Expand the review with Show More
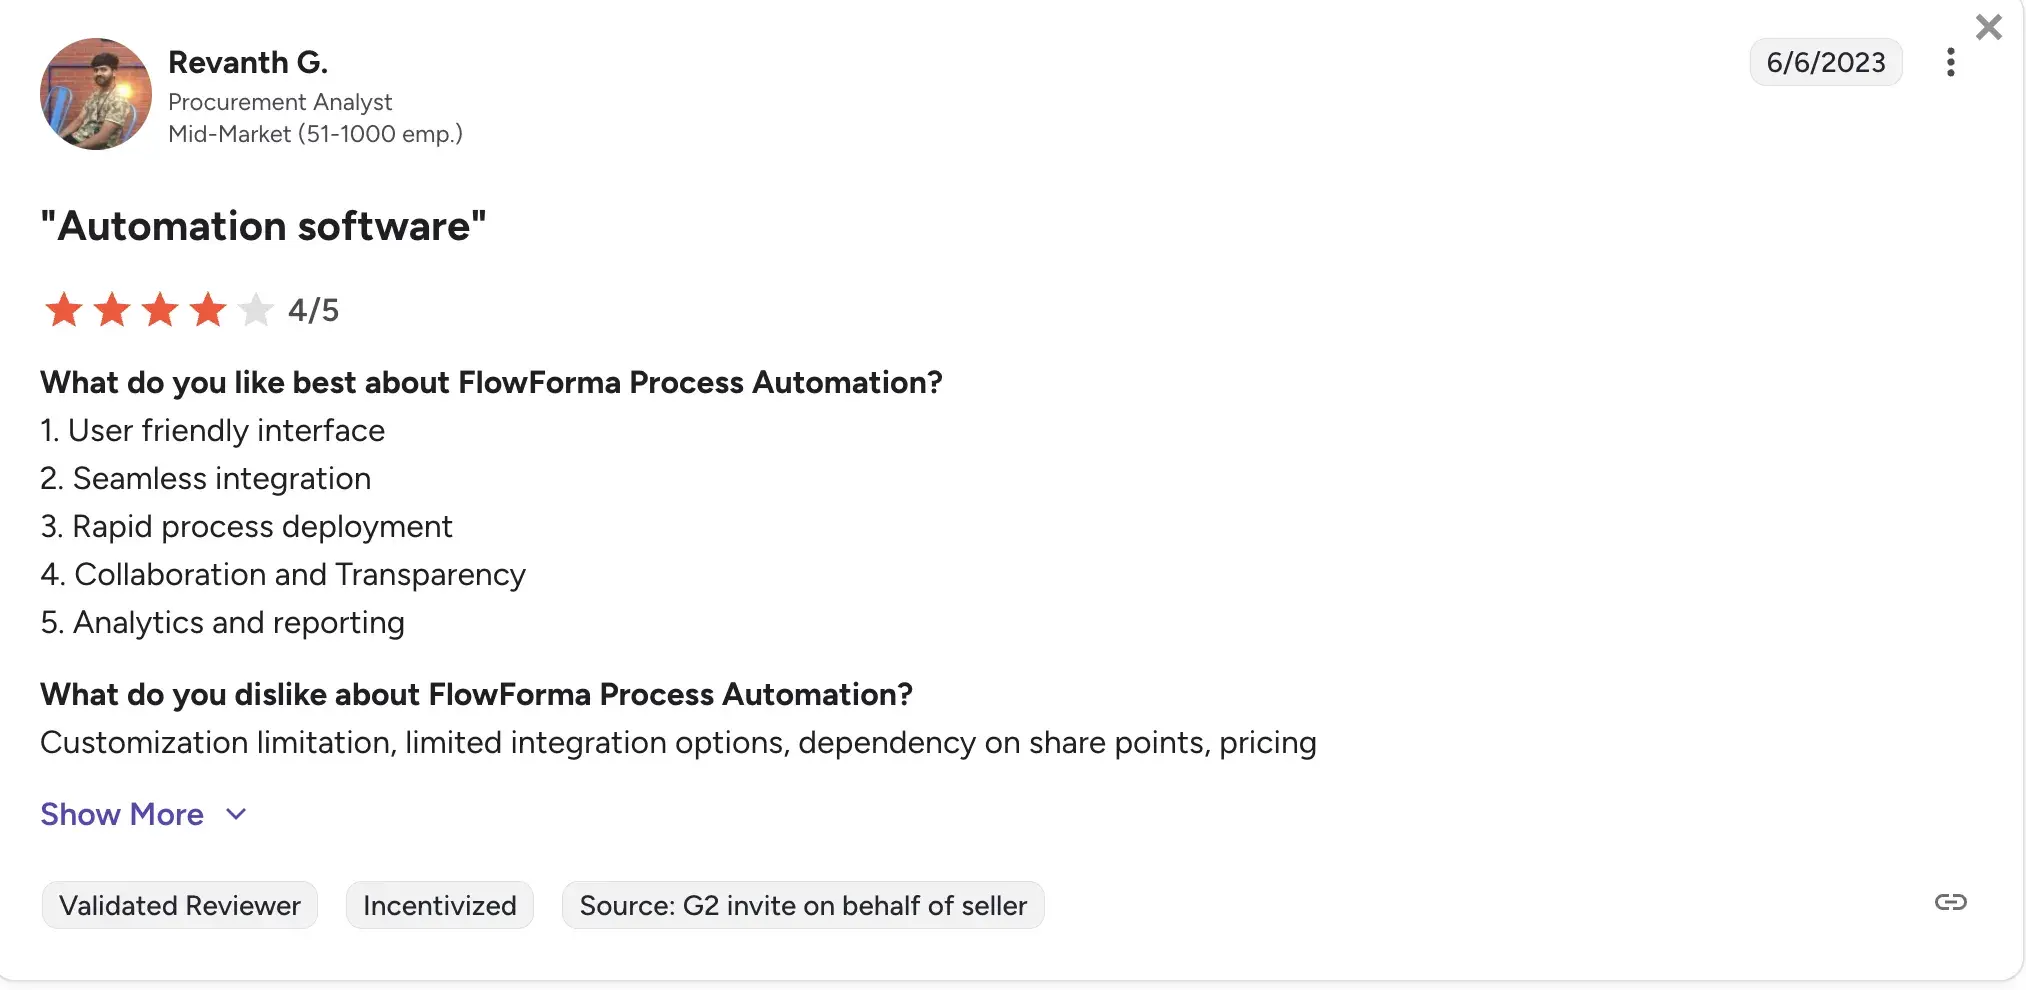Viewport: 2026px width, 990px height. click(x=121, y=814)
